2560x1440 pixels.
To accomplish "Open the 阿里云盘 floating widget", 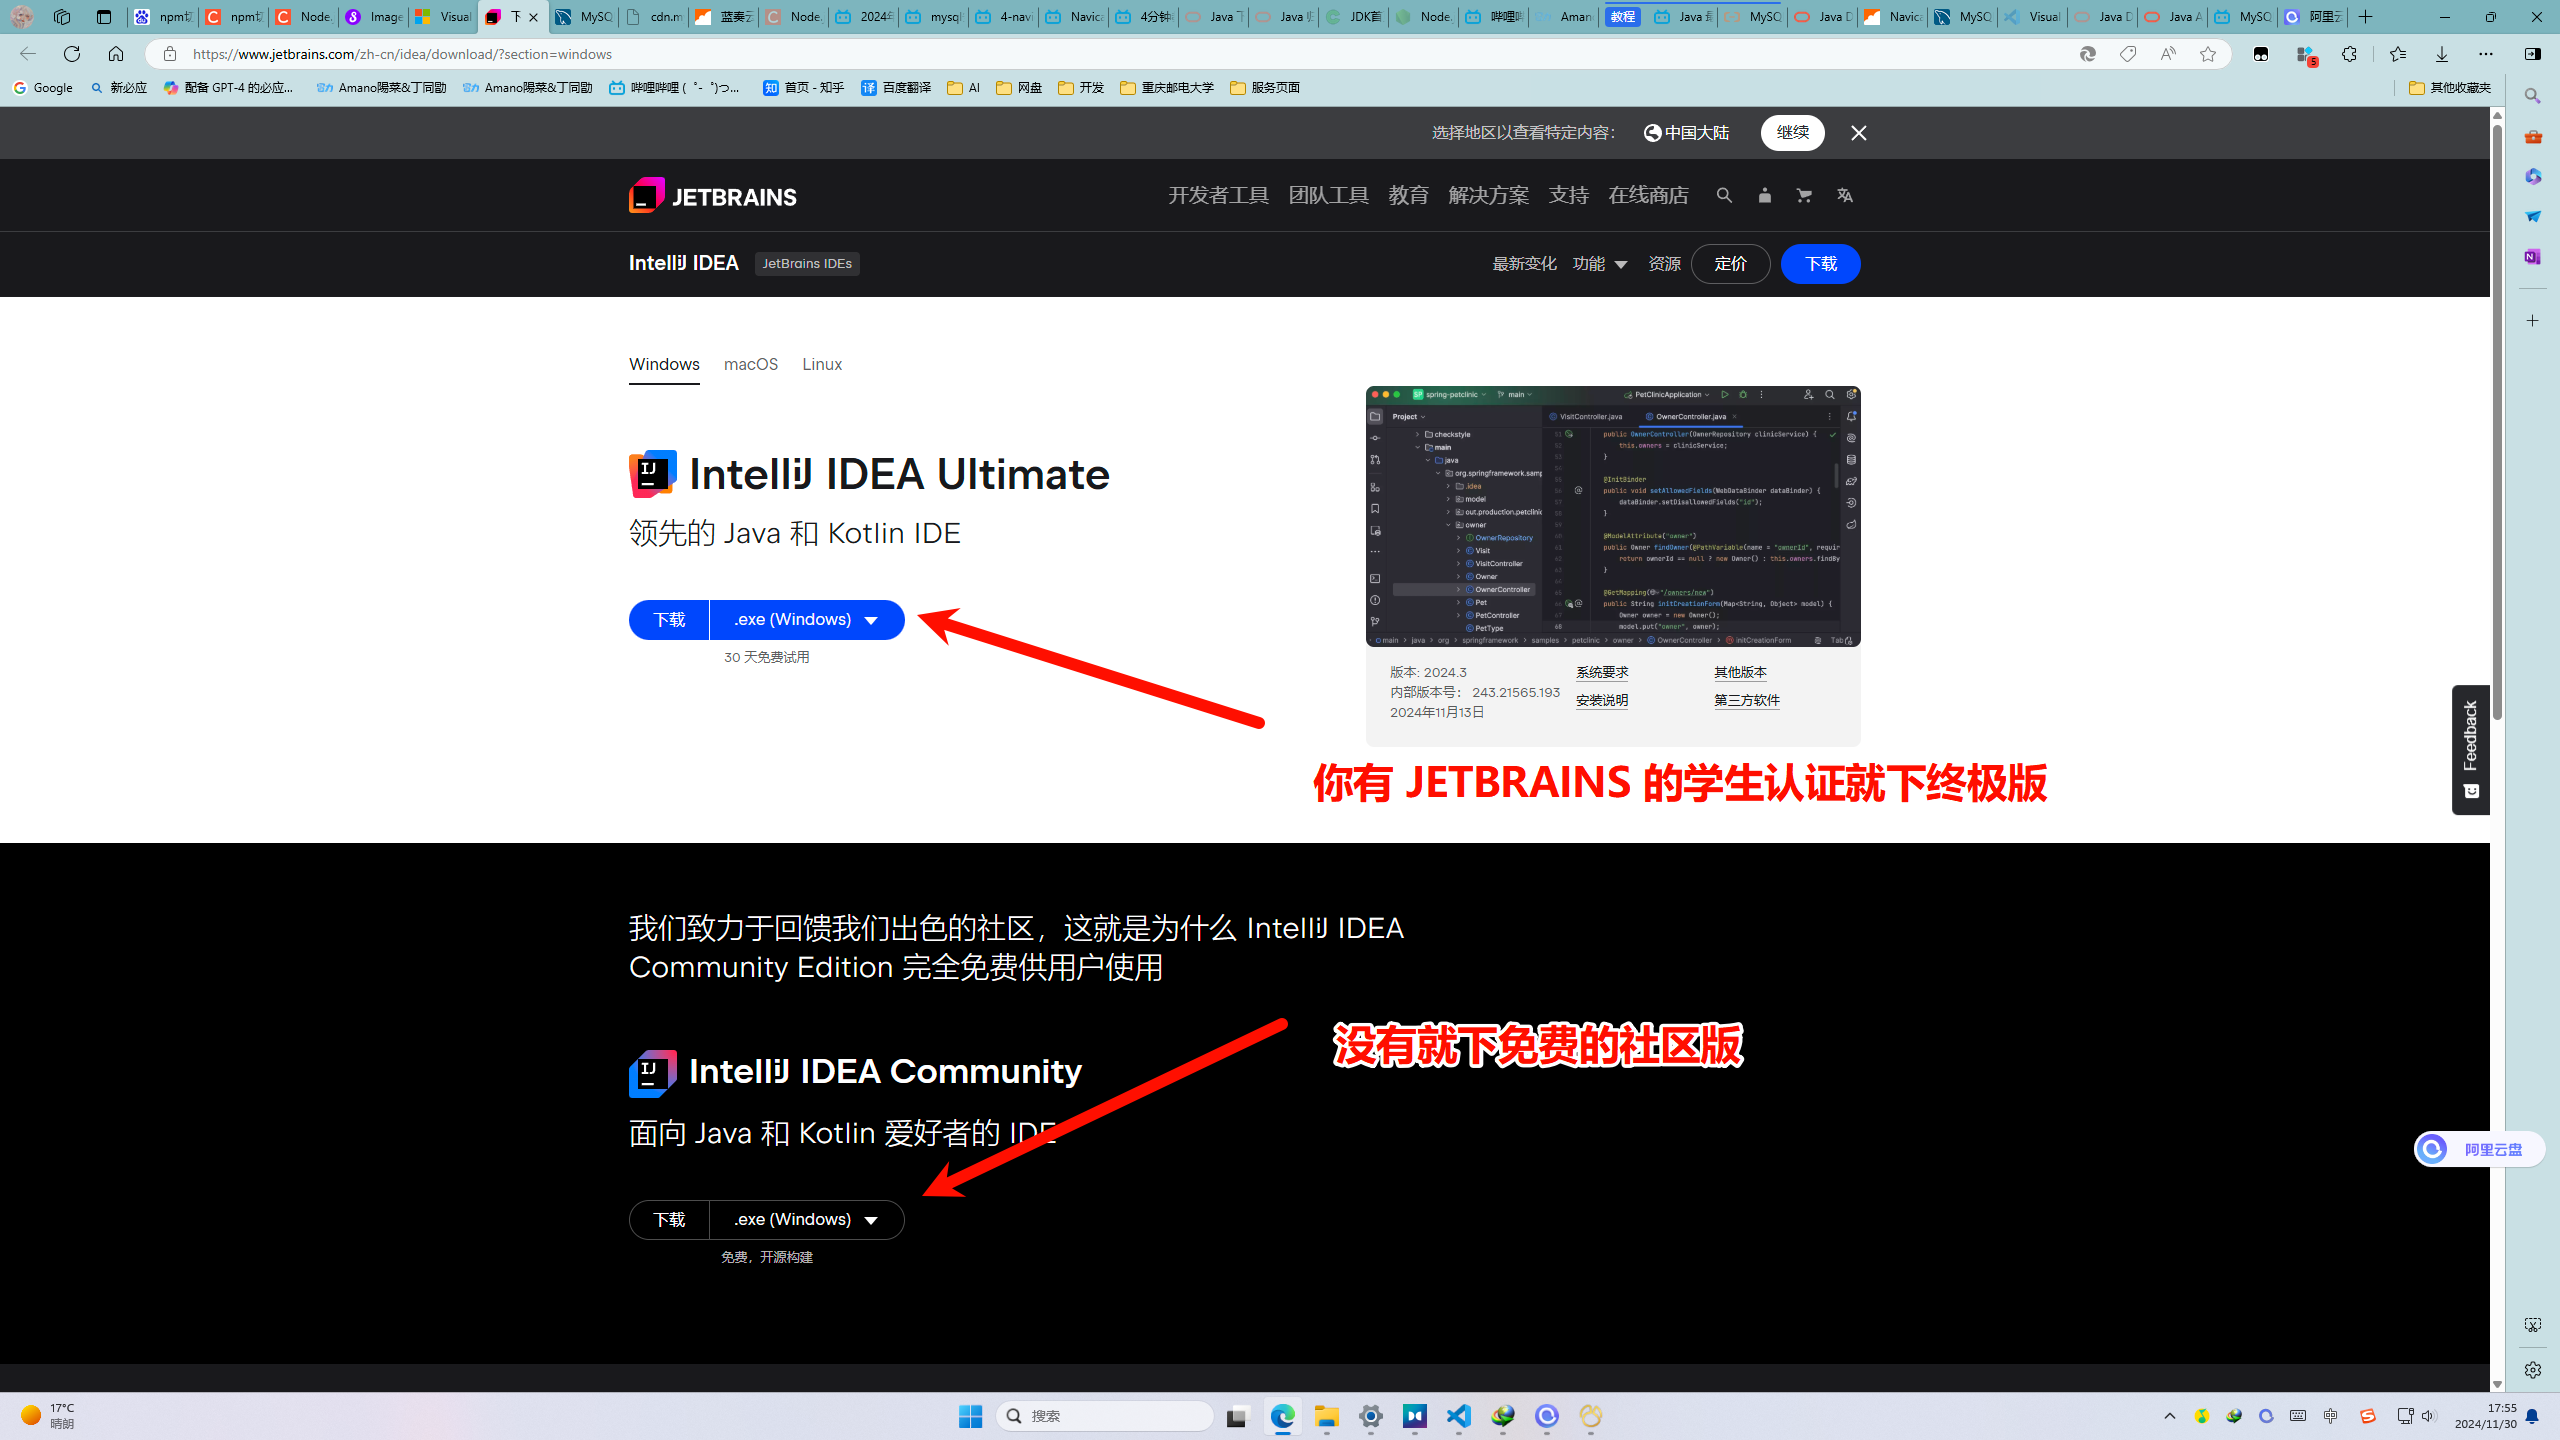I will [2479, 1149].
